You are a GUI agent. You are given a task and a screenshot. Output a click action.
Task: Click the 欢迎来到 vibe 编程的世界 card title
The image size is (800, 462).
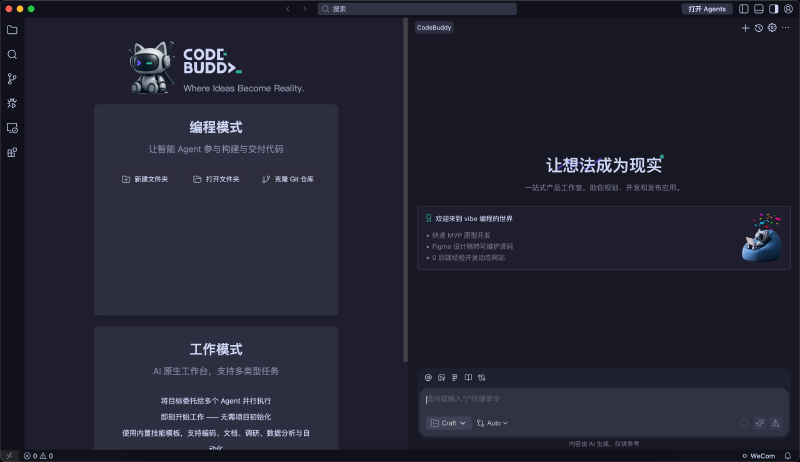point(473,219)
